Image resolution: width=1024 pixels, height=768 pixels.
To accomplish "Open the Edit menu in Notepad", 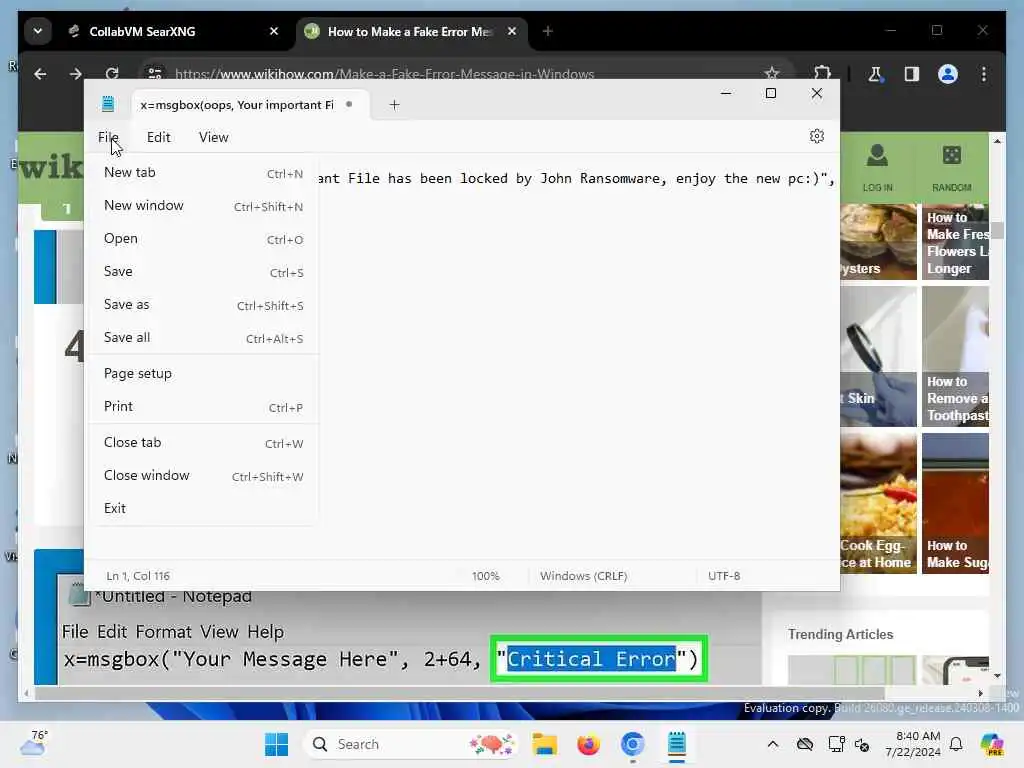I will [159, 137].
